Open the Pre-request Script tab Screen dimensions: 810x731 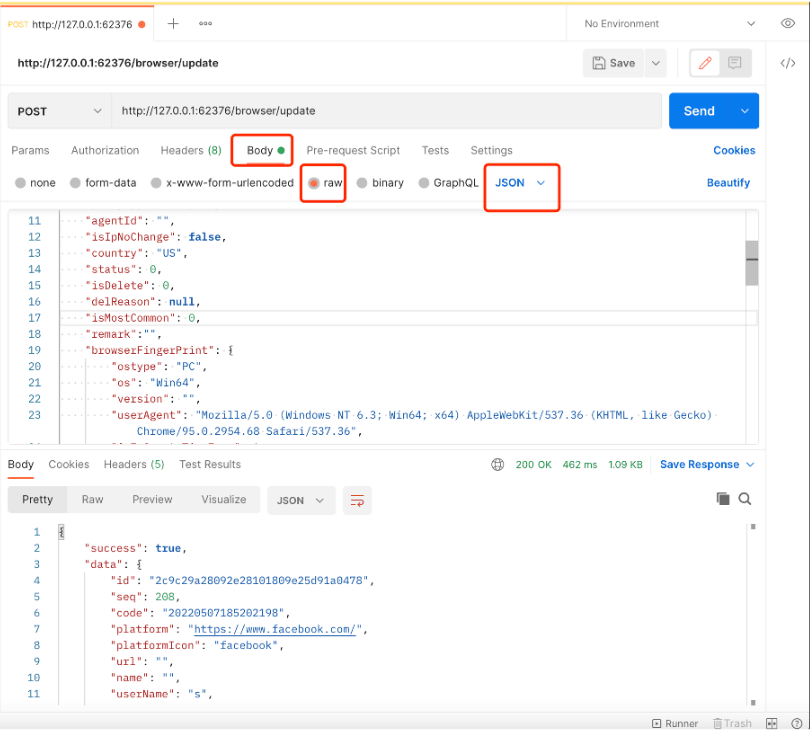(353, 150)
